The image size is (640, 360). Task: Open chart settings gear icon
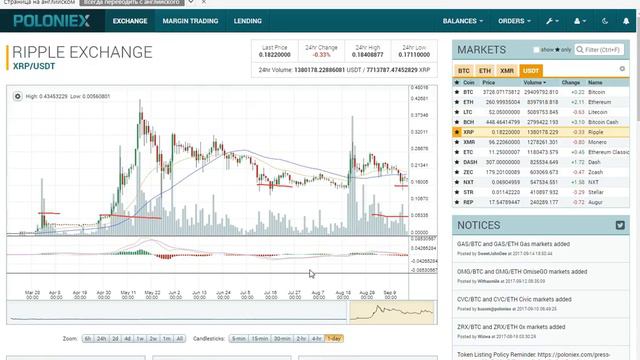[18, 96]
